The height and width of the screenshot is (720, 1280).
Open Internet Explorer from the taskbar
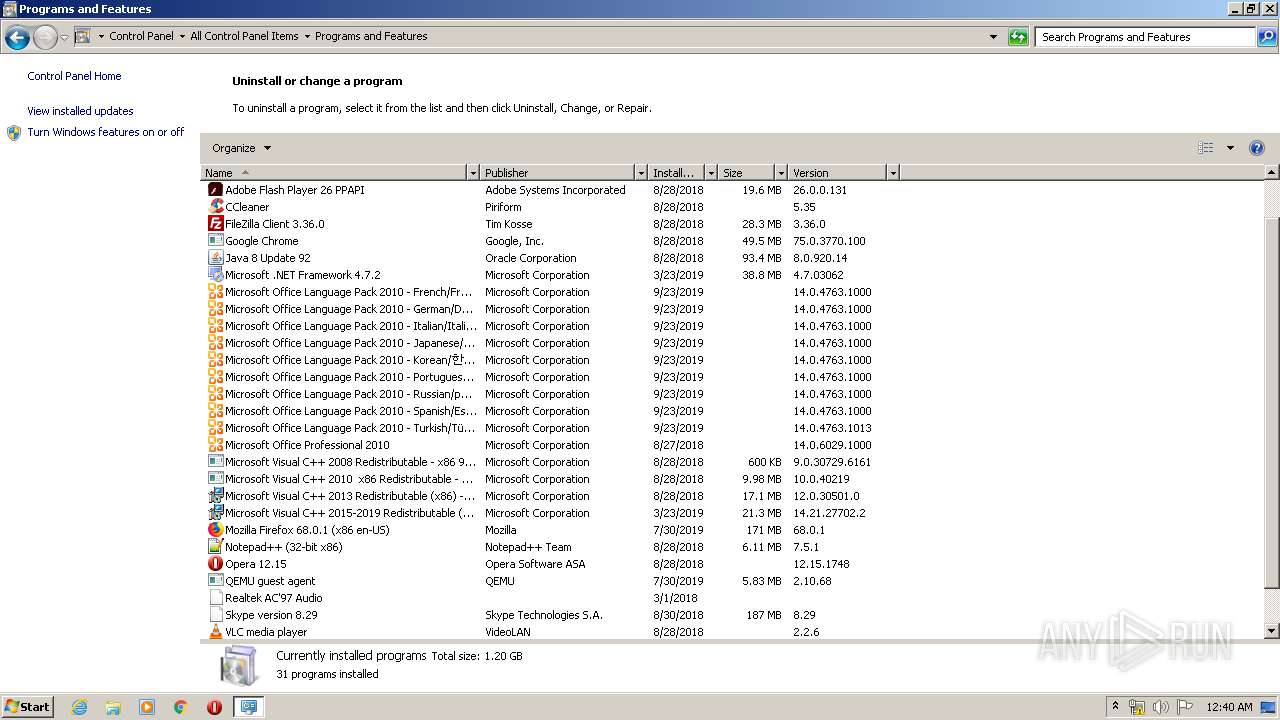79,707
